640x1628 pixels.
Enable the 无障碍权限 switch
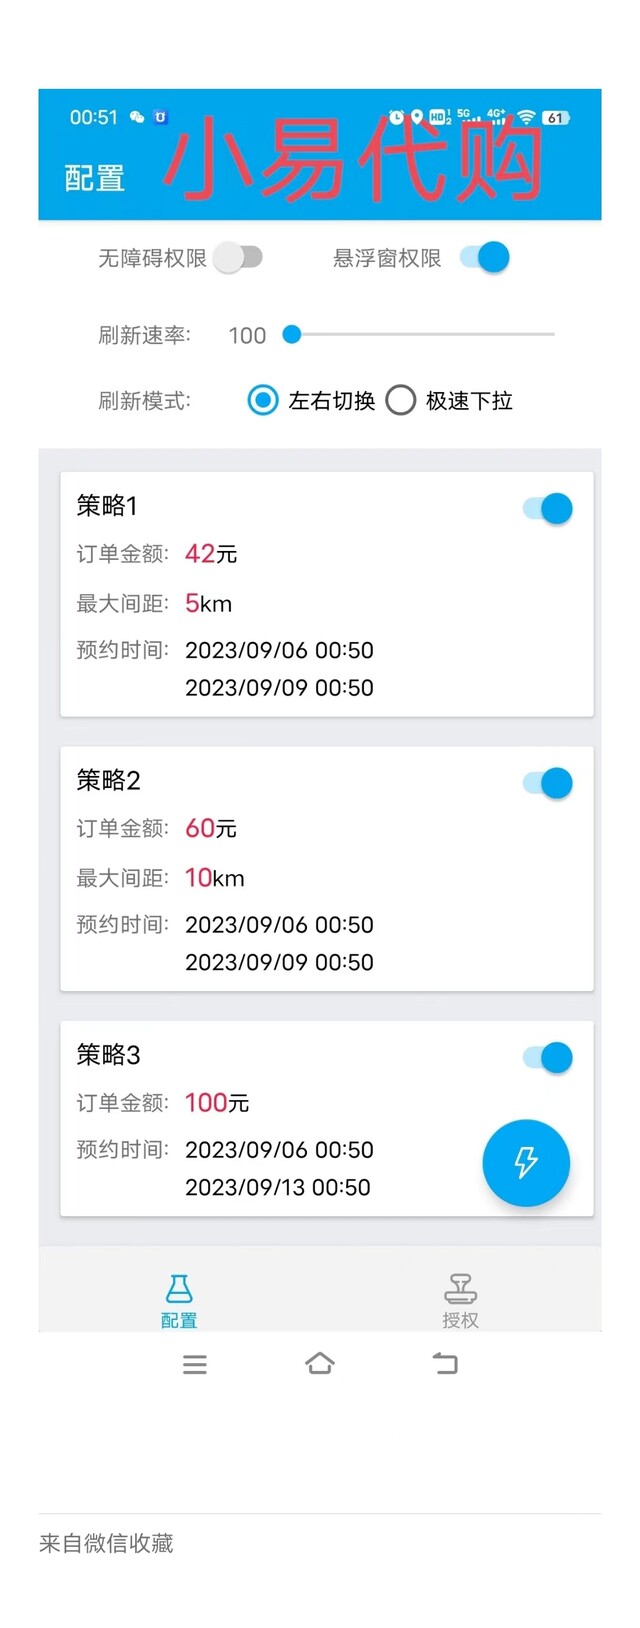tap(238, 258)
